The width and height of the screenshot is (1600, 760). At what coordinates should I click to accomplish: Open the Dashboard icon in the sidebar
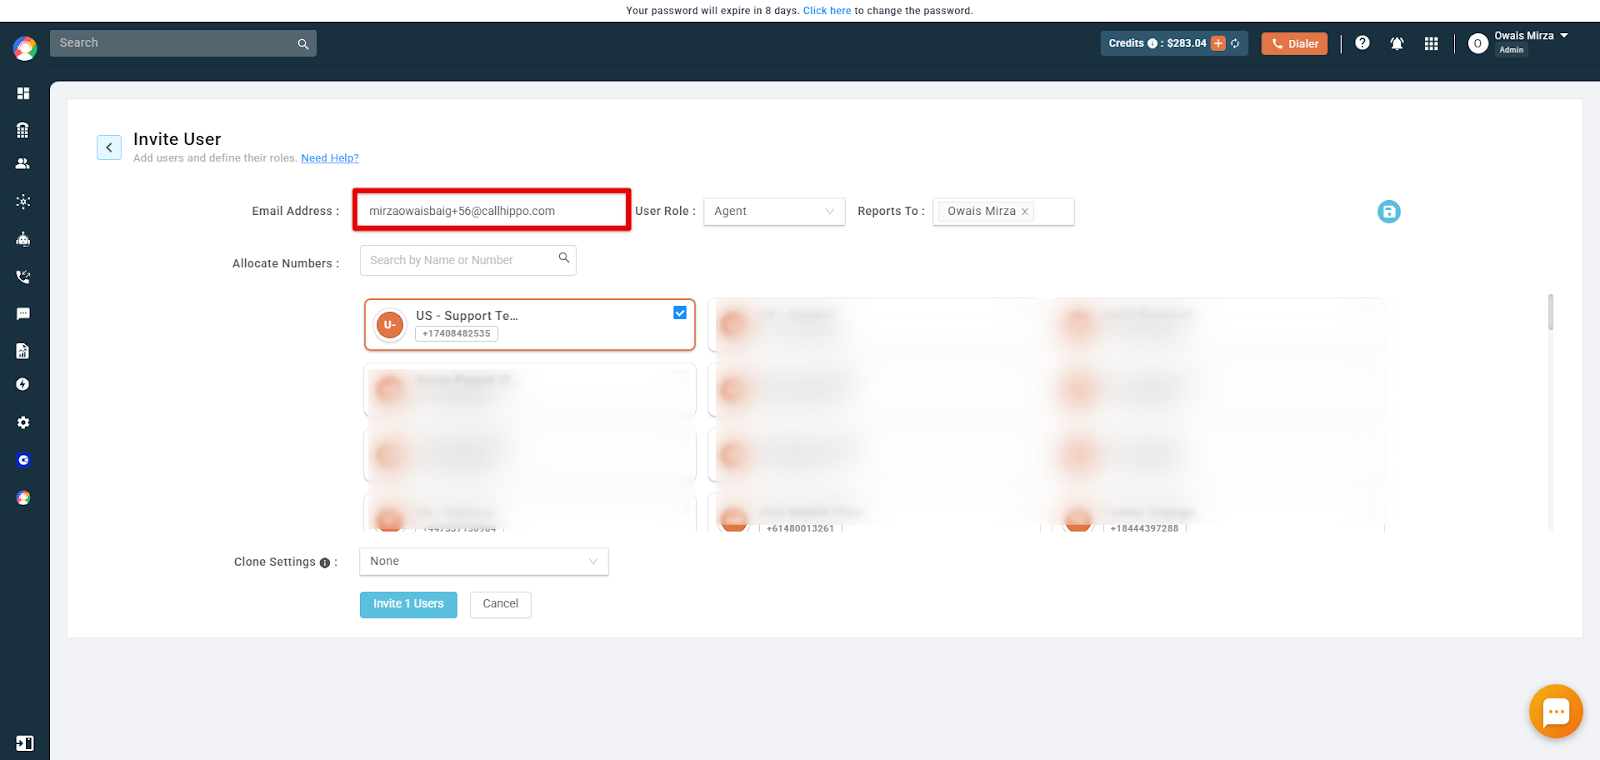(x=23, y=93)
